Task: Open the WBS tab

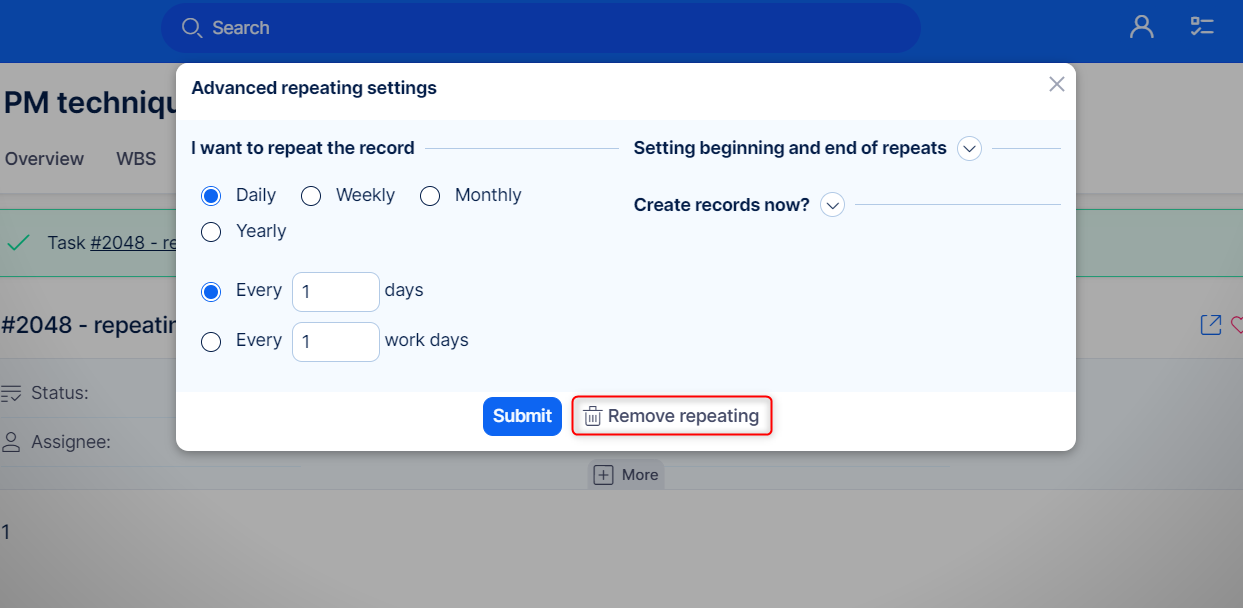Action: click(136, 159)
